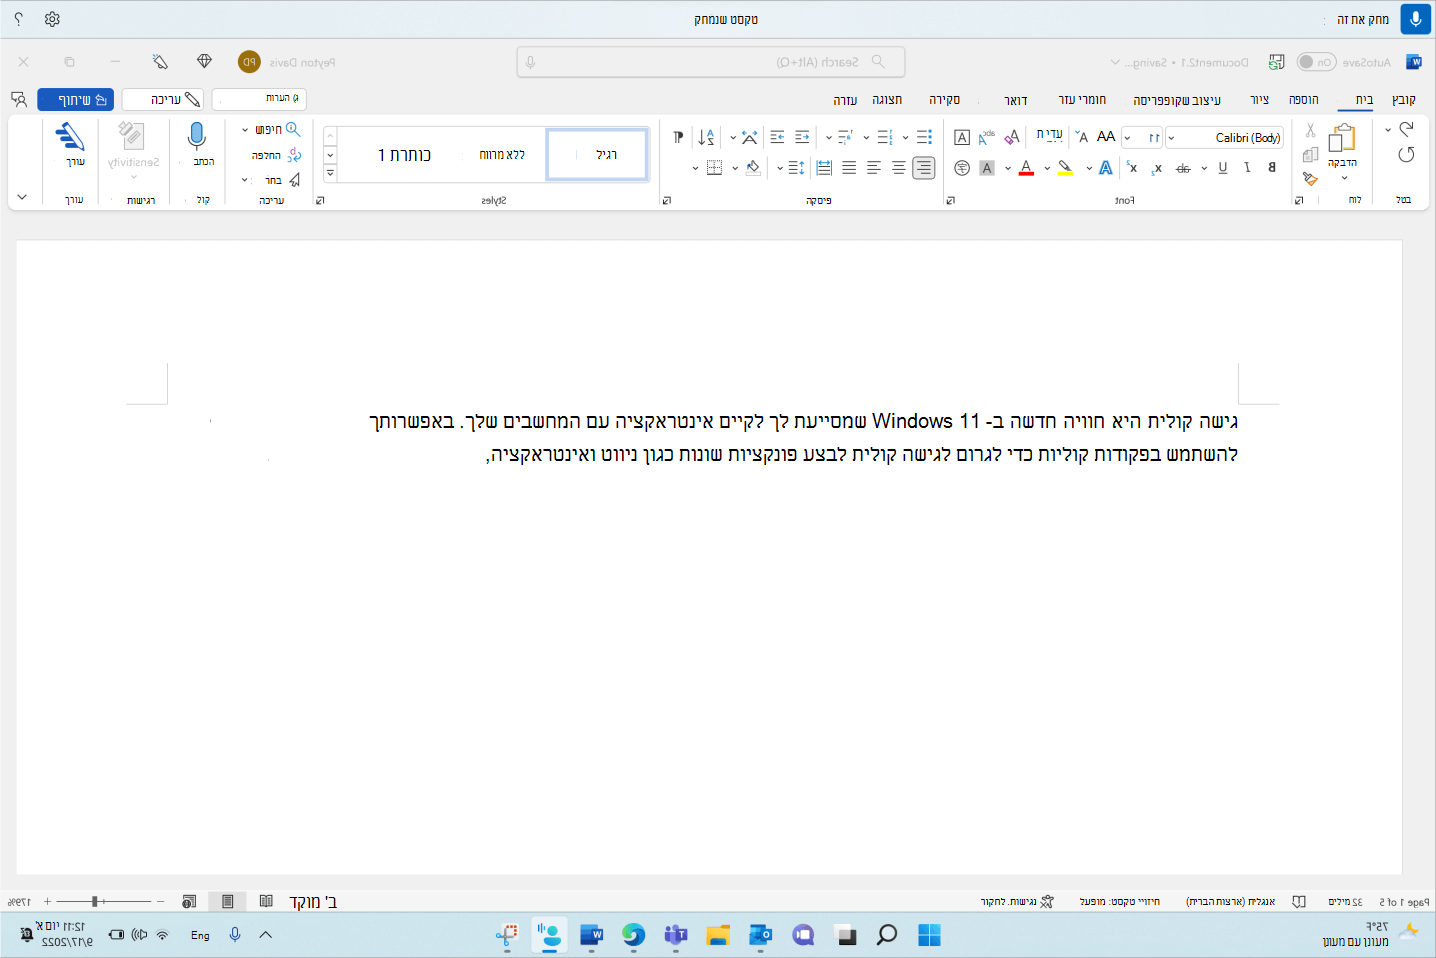Click the Paste clipboard icon

1342,138
